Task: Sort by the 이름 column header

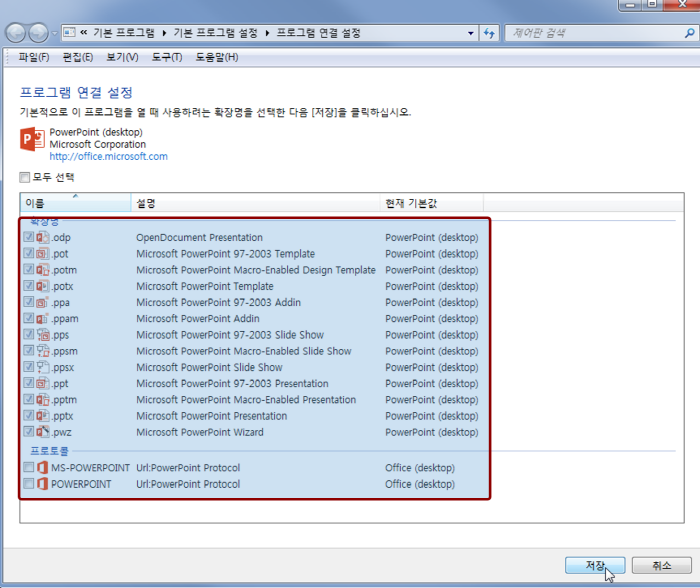Action: (75, 203)
